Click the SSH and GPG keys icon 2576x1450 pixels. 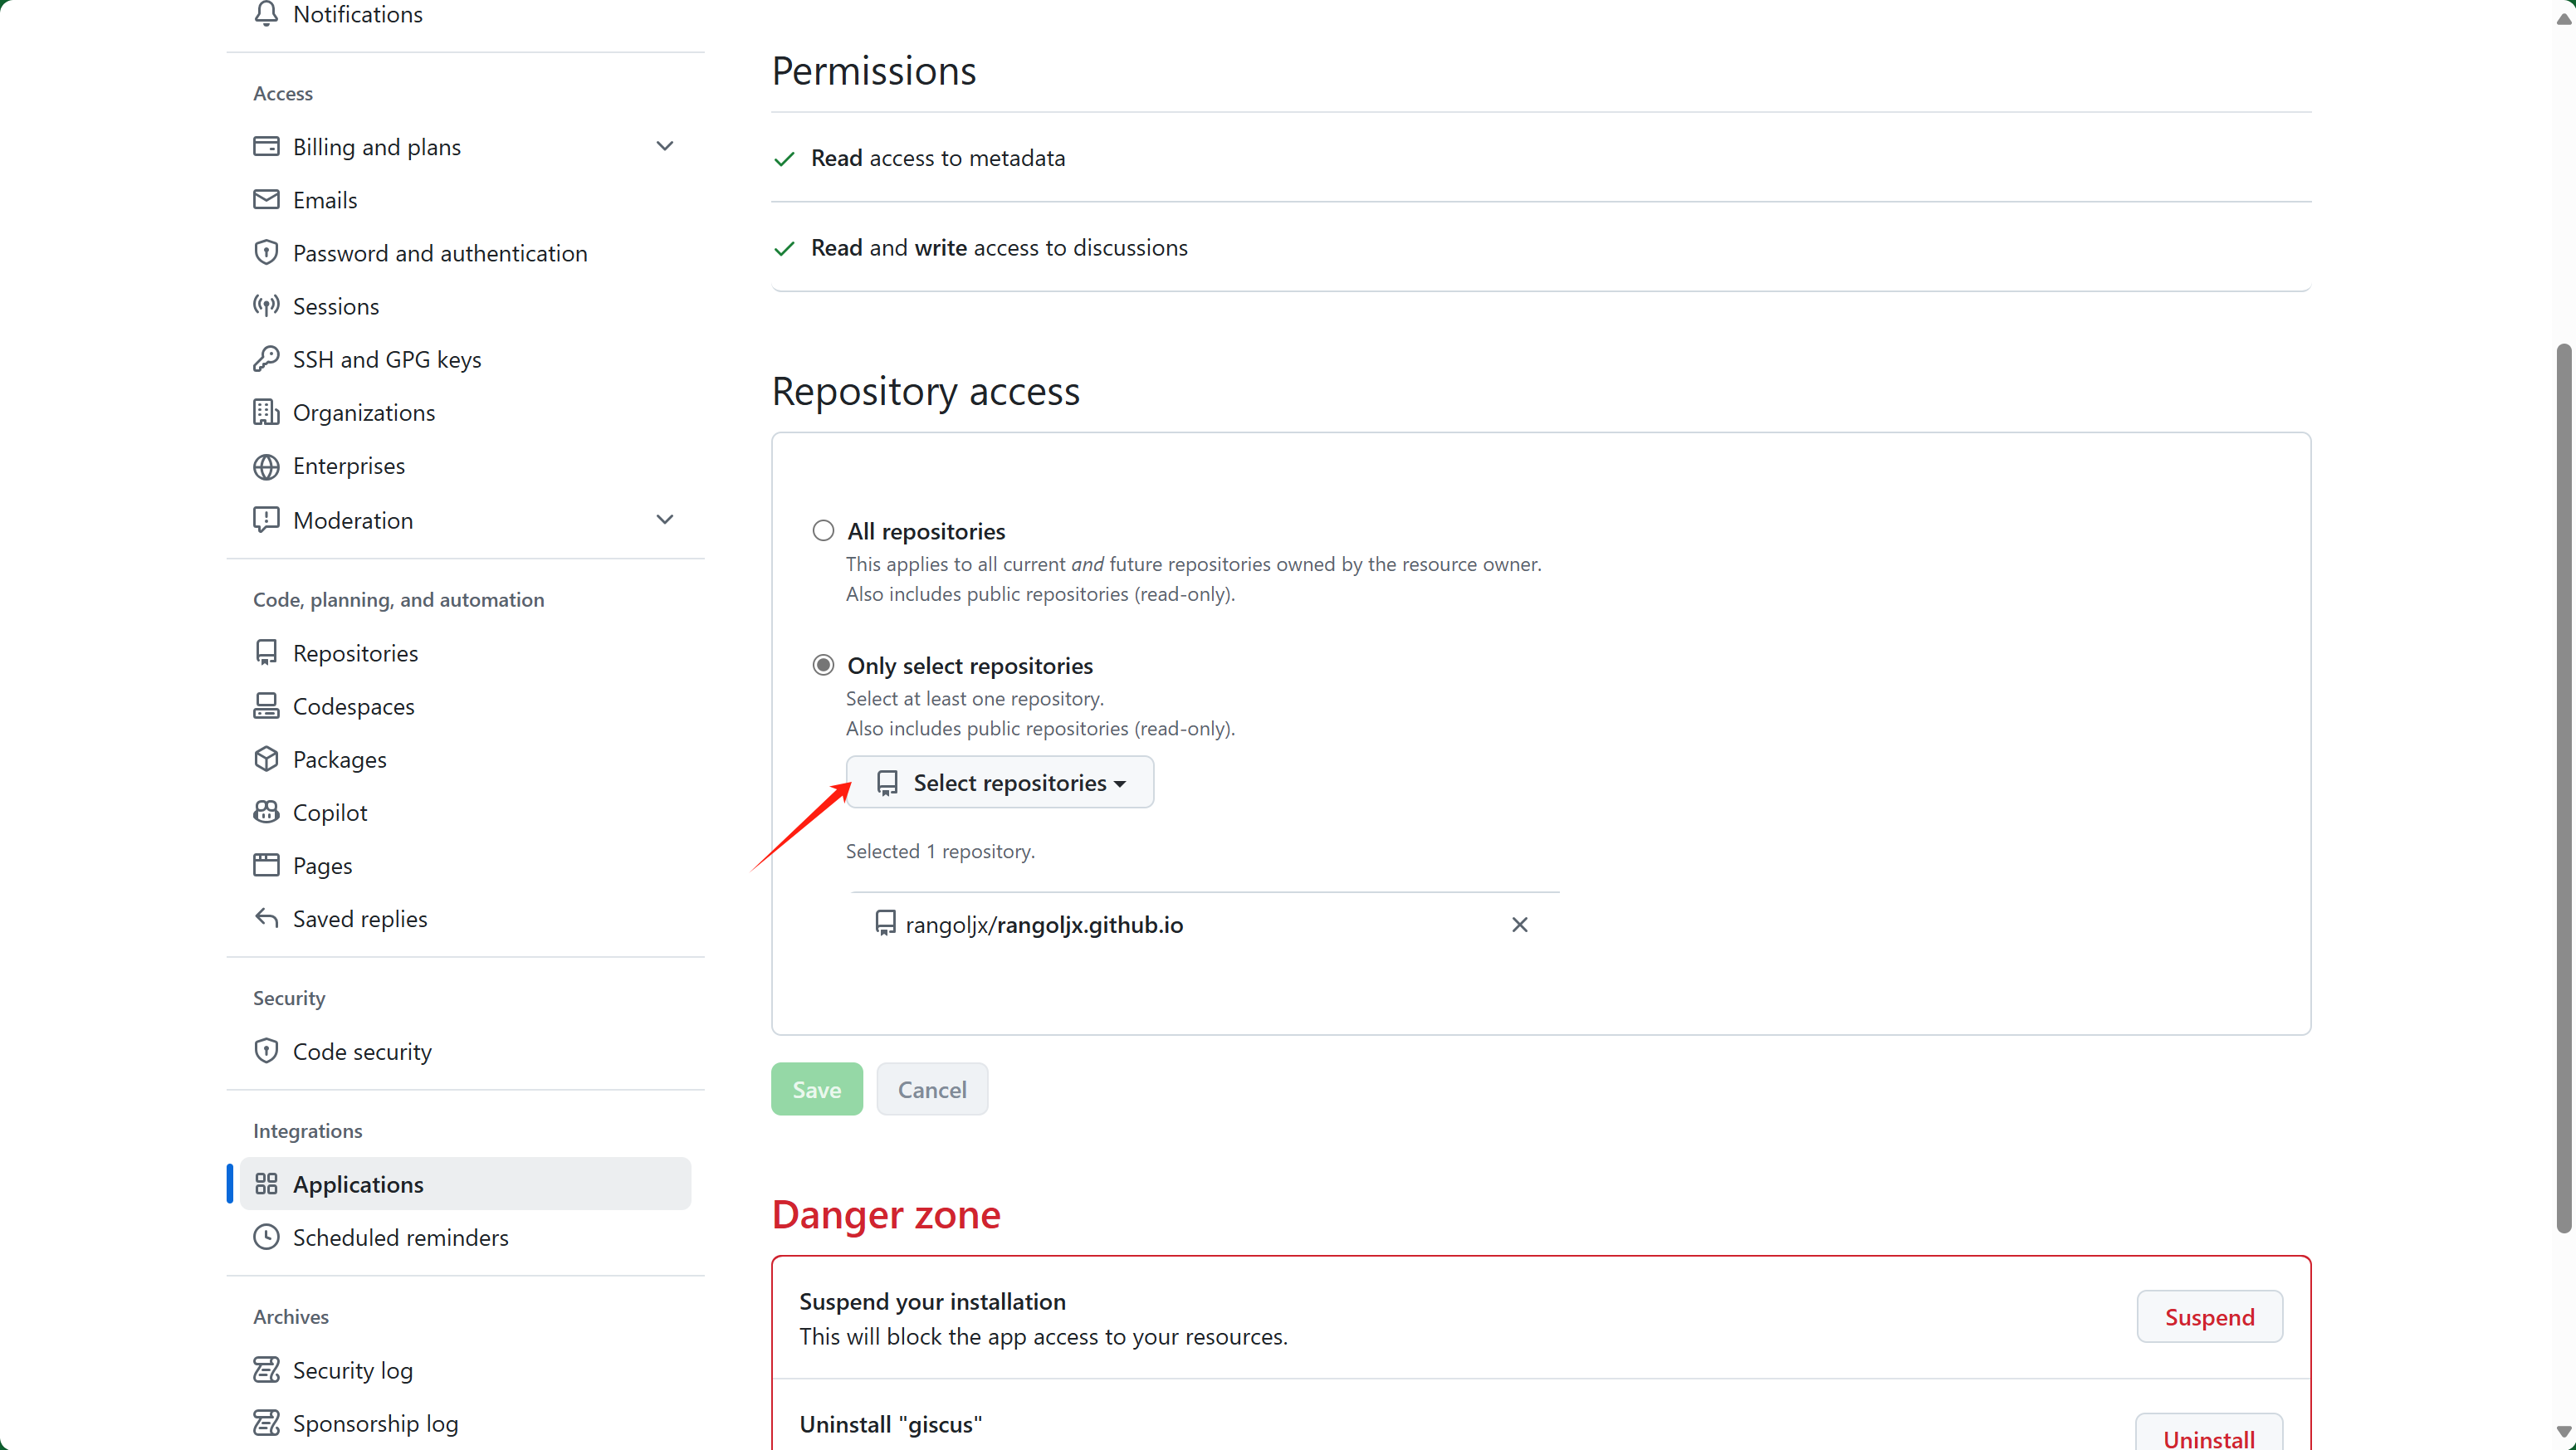(x=266, y=359)
